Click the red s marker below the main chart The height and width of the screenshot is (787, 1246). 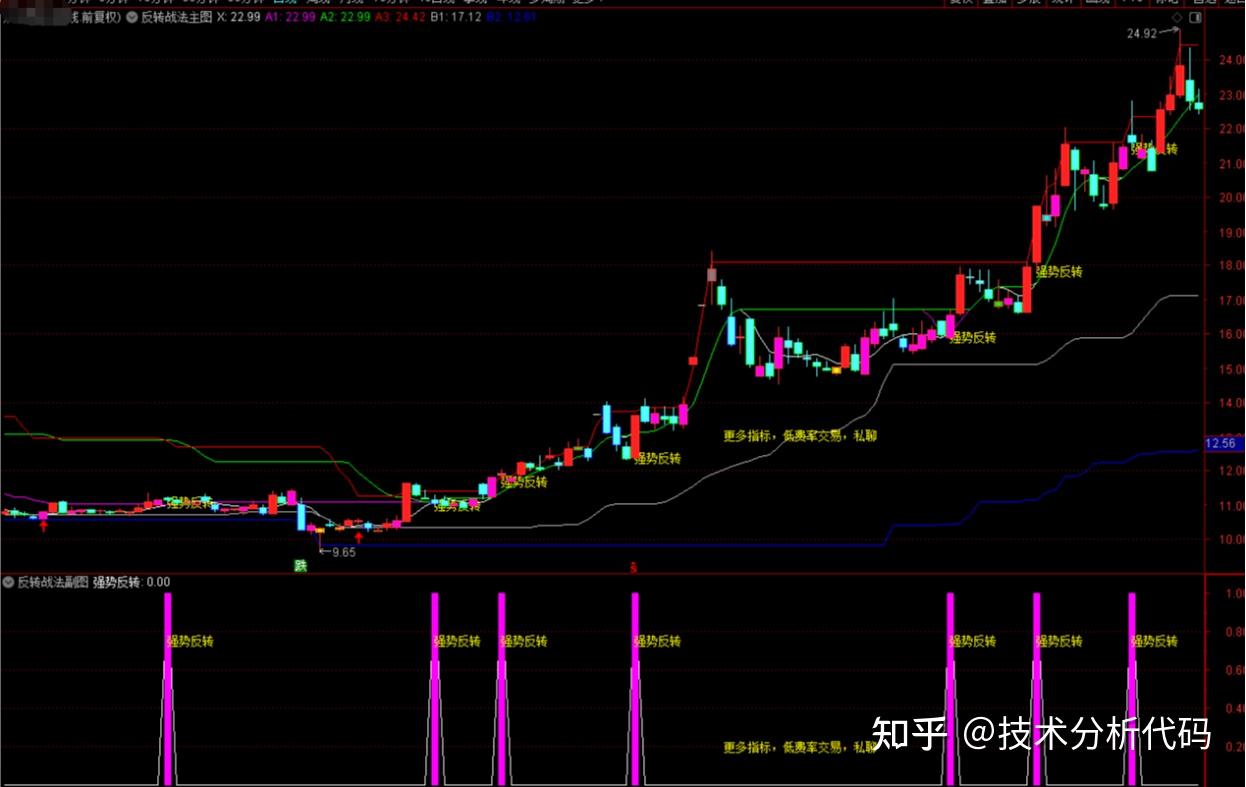pos(632,568)
